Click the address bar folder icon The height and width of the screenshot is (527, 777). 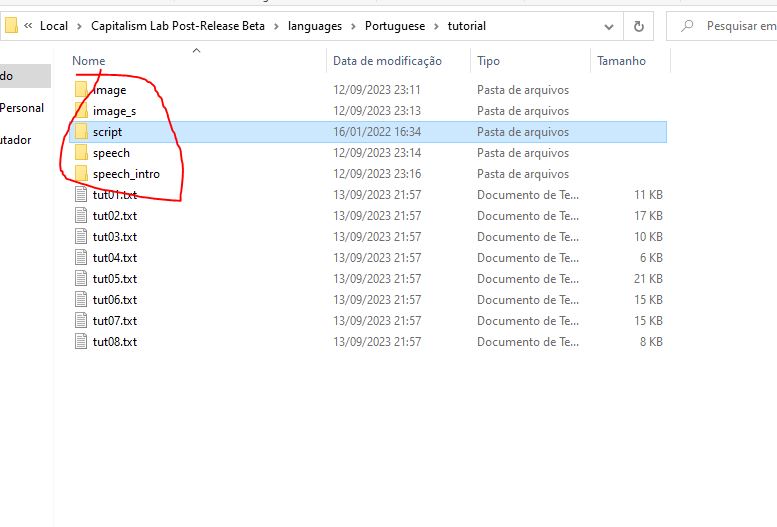point(11,25)
